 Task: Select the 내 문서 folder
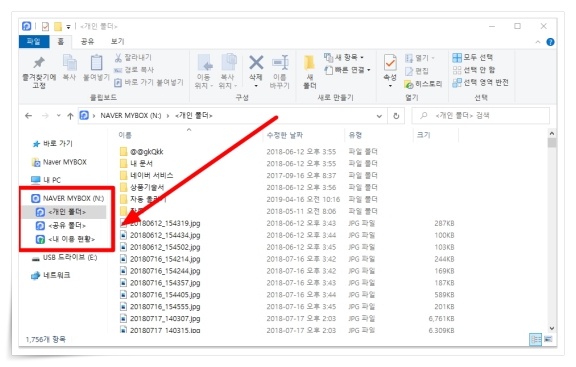point(136,163)
